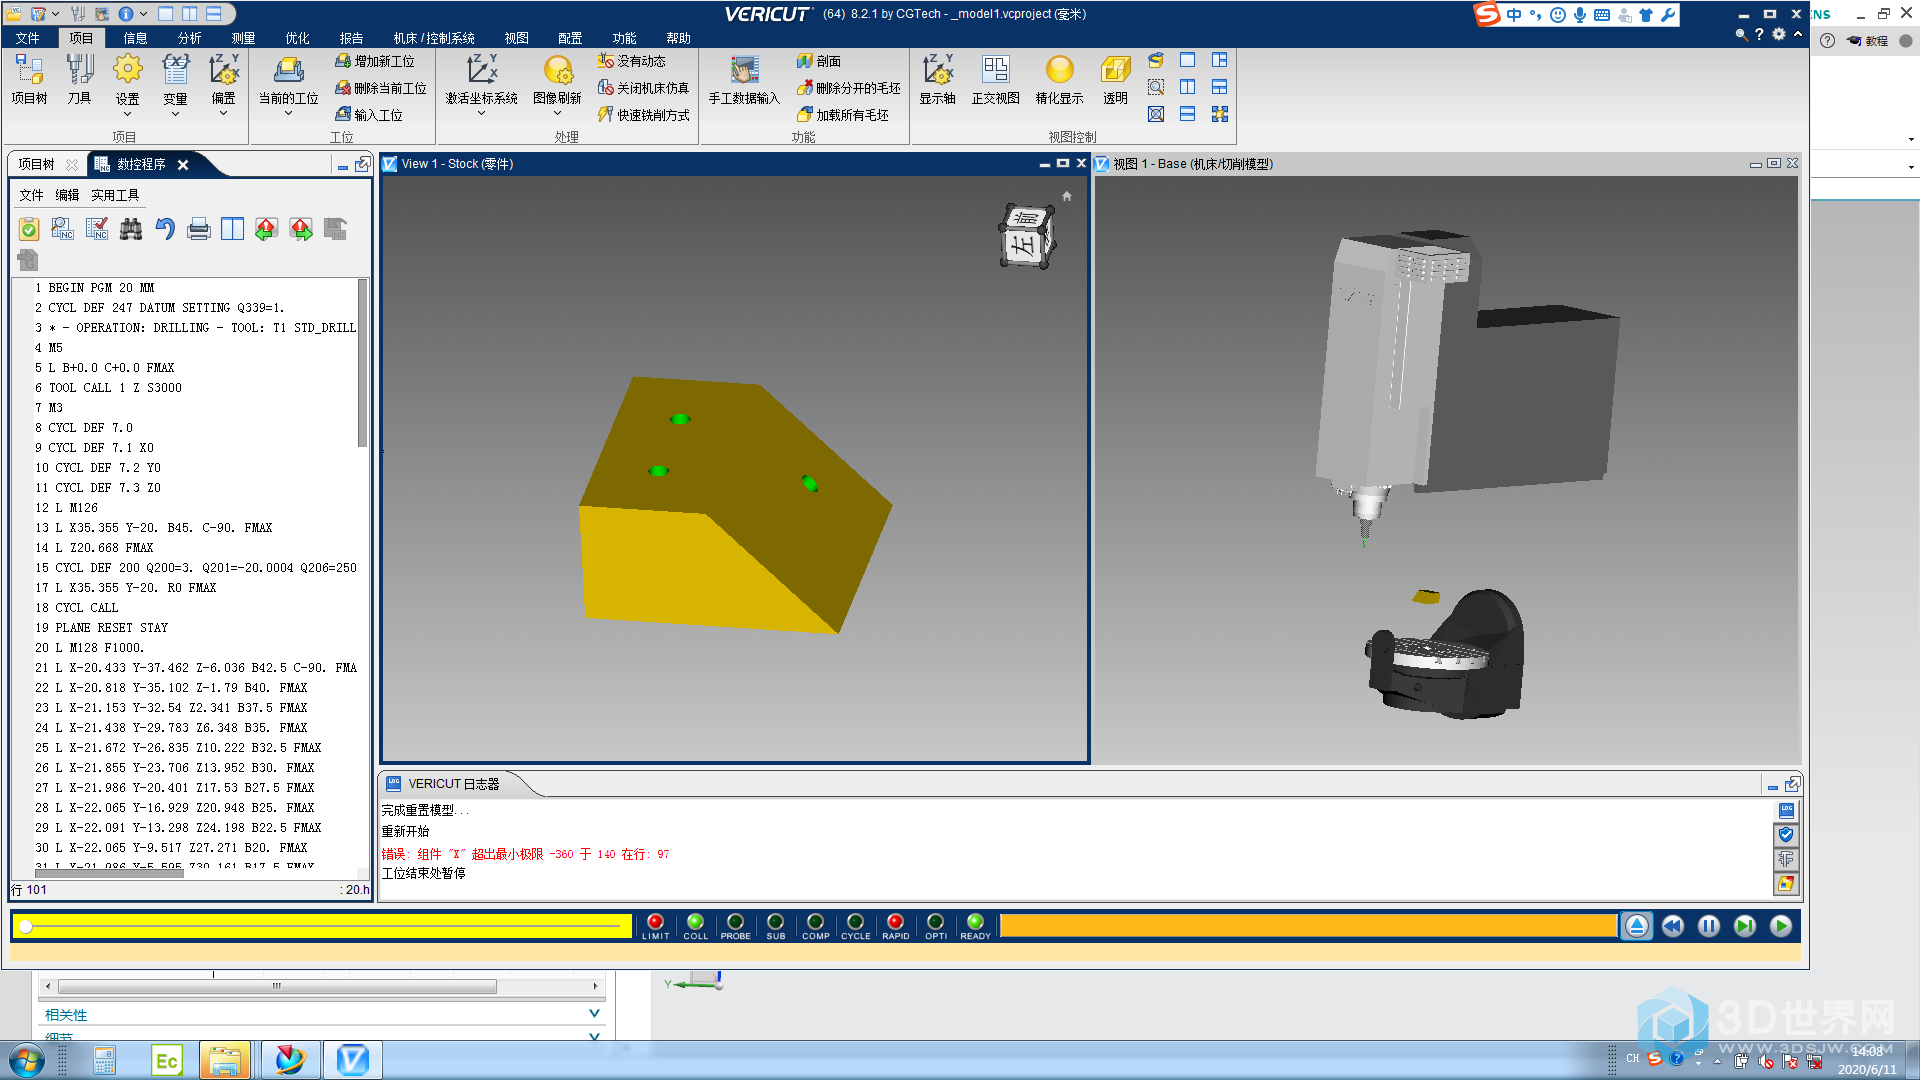Click 删除当前工位 button

[381, 88]
